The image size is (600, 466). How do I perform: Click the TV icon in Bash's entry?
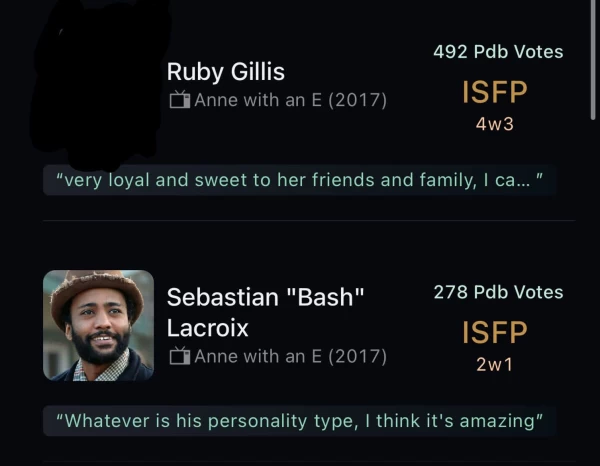179,356
